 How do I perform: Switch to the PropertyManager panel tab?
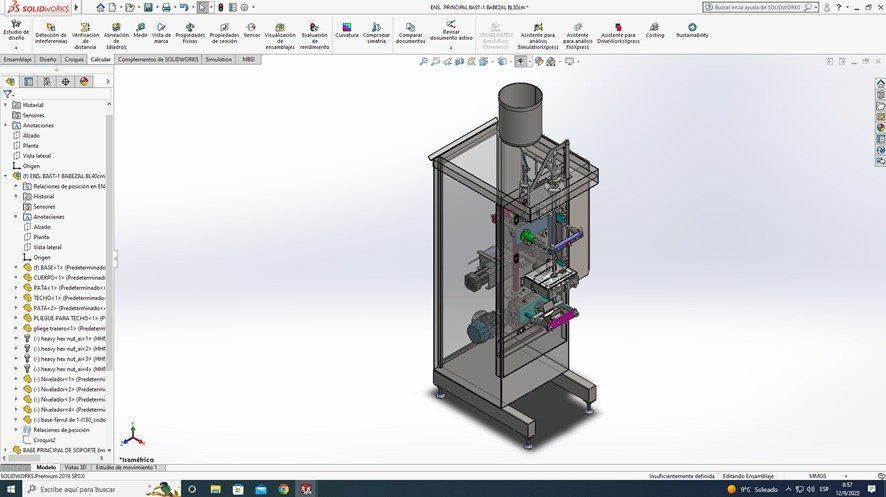[x=28, y=81]
